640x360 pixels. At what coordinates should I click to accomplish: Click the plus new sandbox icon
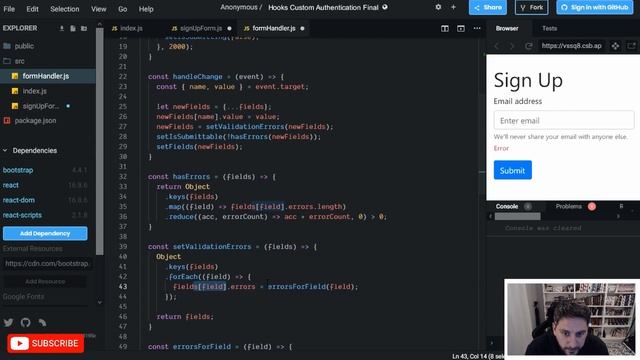pos(453,7)
